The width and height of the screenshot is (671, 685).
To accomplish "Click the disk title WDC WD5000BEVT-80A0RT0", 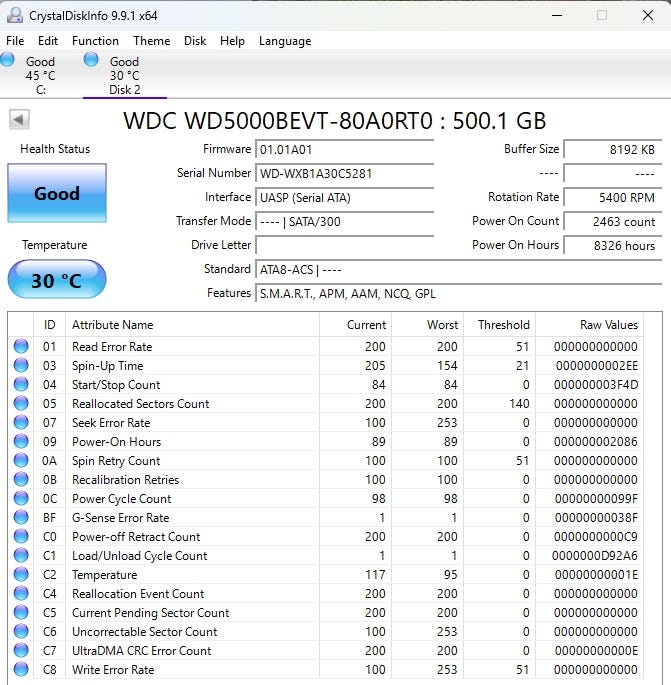I will pos(334,120).
